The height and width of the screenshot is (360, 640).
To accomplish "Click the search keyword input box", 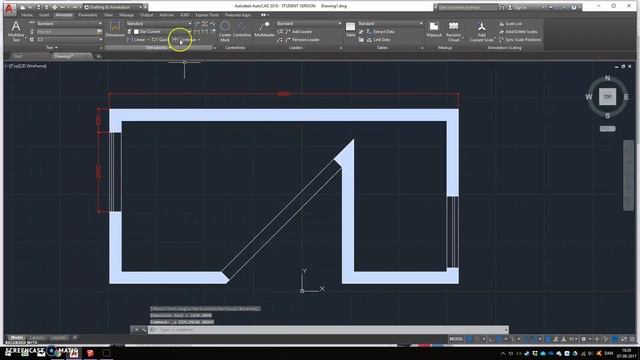I will pyautogui.click(x=467, y=7).
